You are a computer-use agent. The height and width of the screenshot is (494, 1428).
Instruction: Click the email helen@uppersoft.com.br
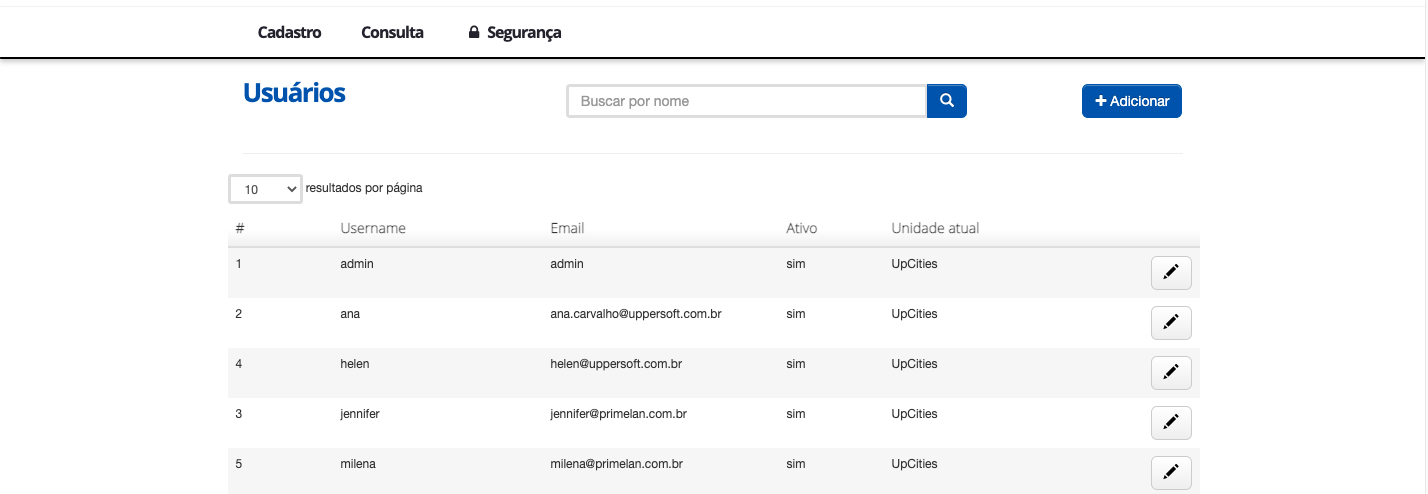(x=616, y=364)
